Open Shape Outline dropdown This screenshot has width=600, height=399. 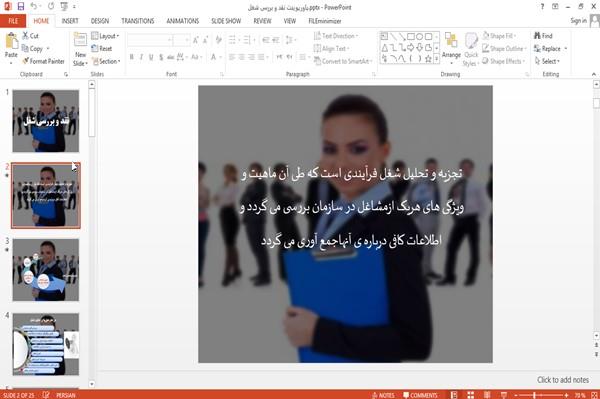504,49
